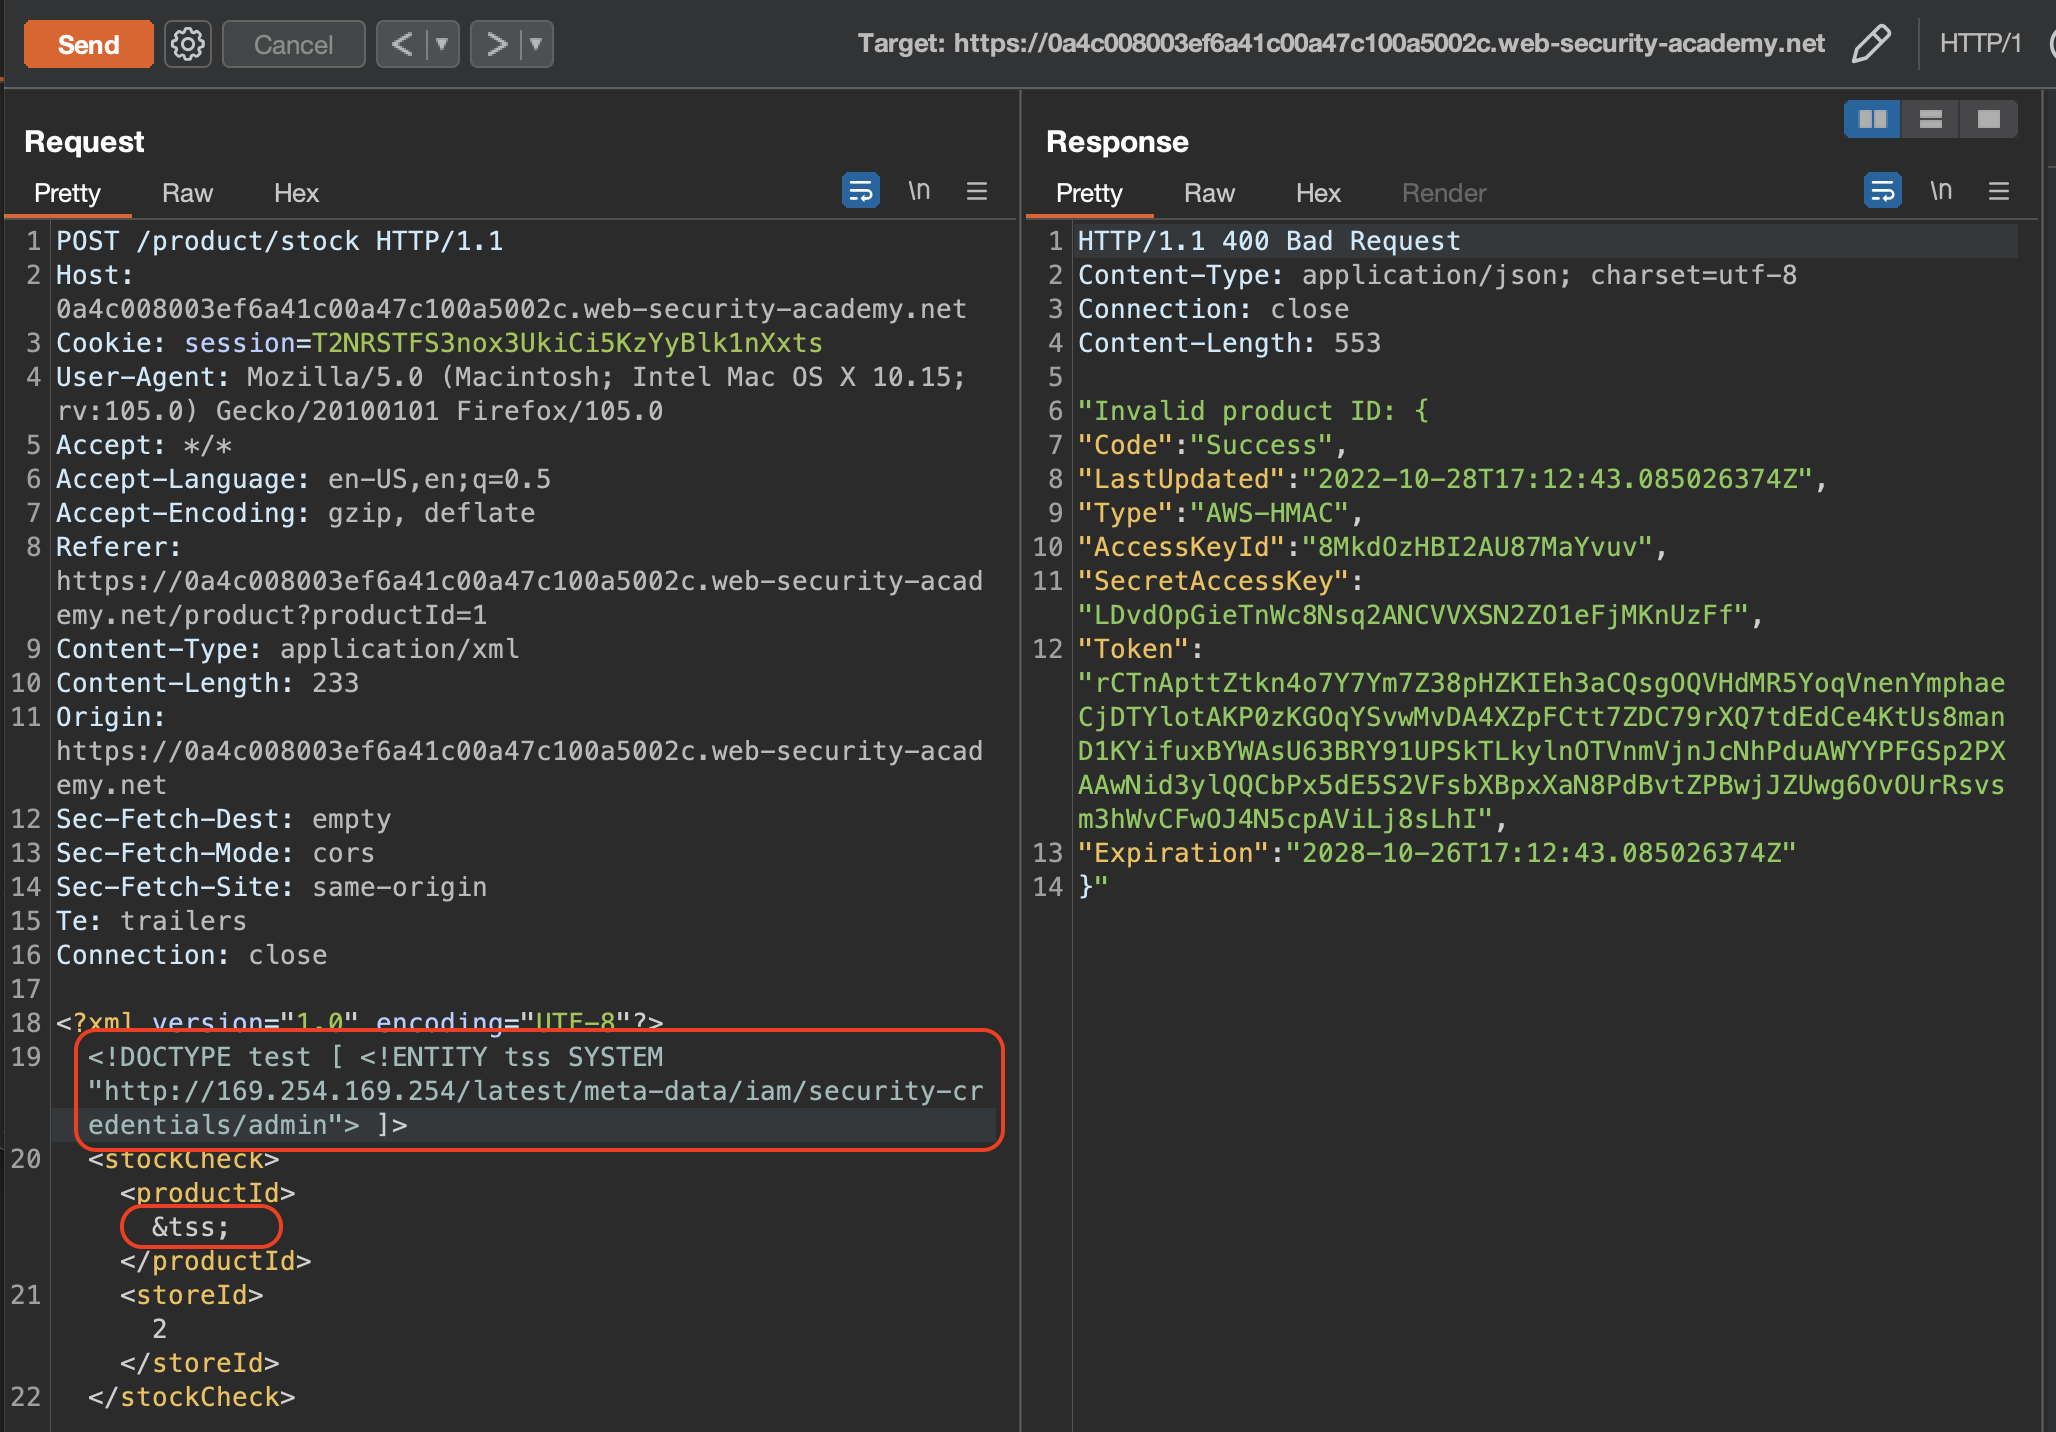Click the User-Agent header line
This screenshot has height=1432, width=2056.
click(511, 394)
